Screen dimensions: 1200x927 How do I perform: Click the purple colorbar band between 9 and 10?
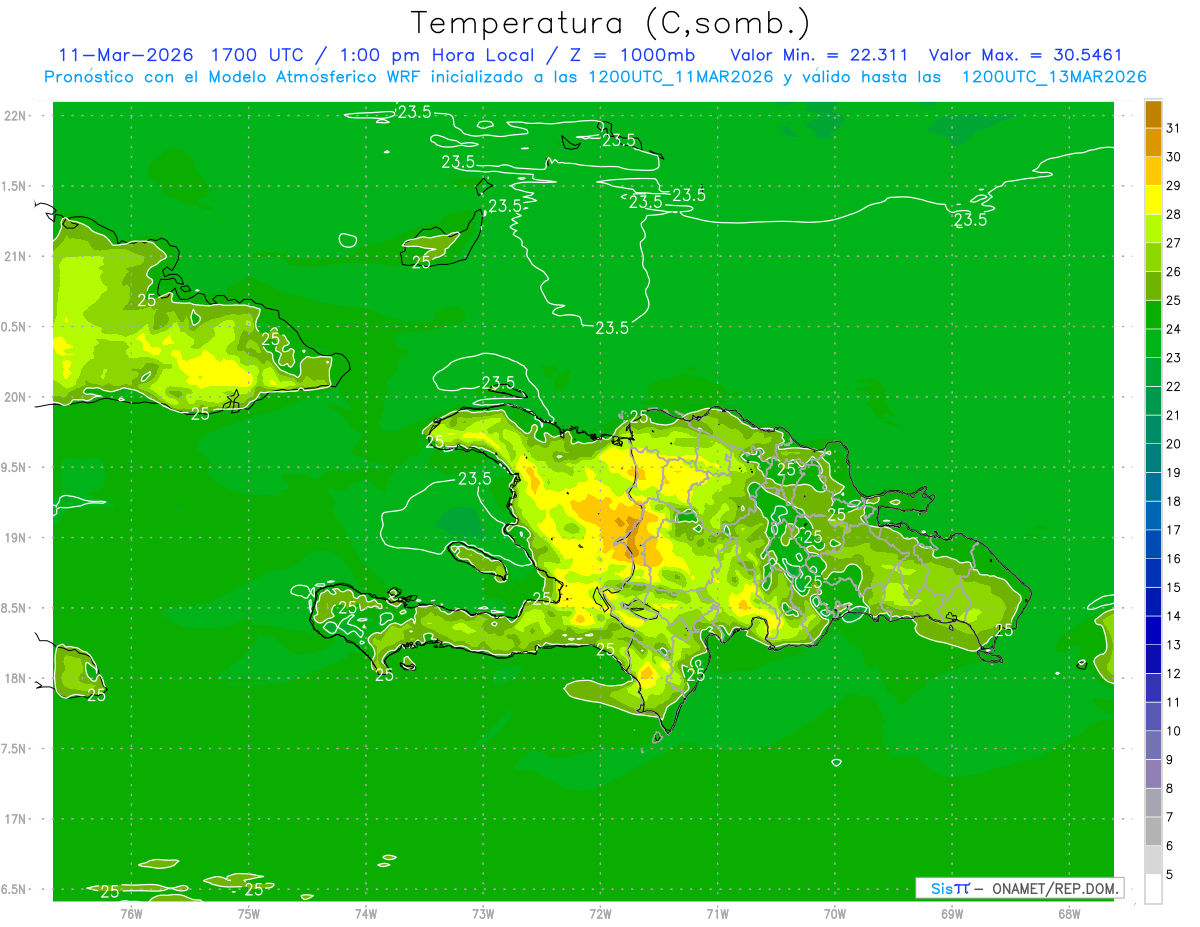1154,745
